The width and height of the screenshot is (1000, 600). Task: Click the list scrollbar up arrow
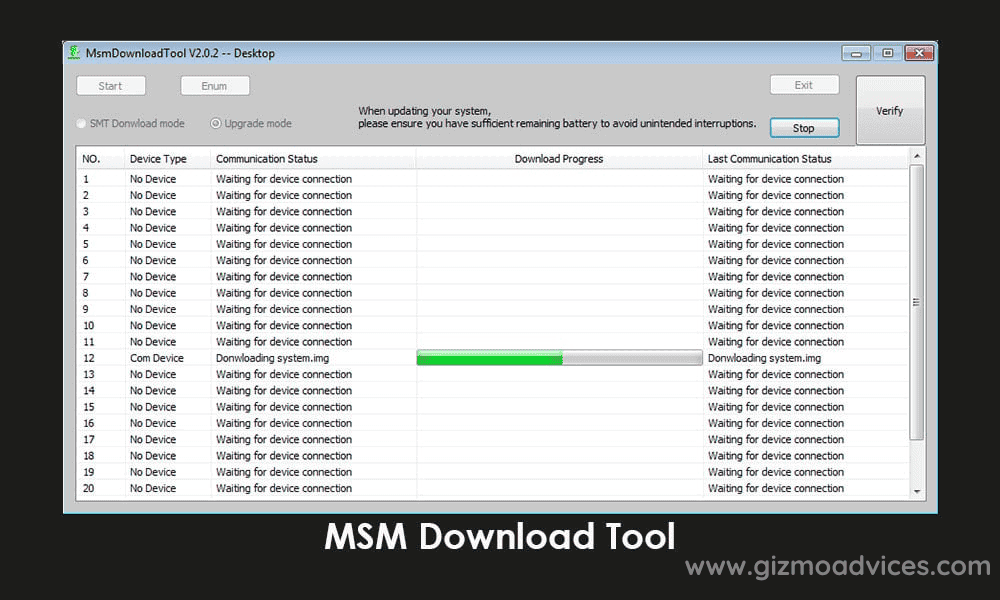(x=916, y=156)
